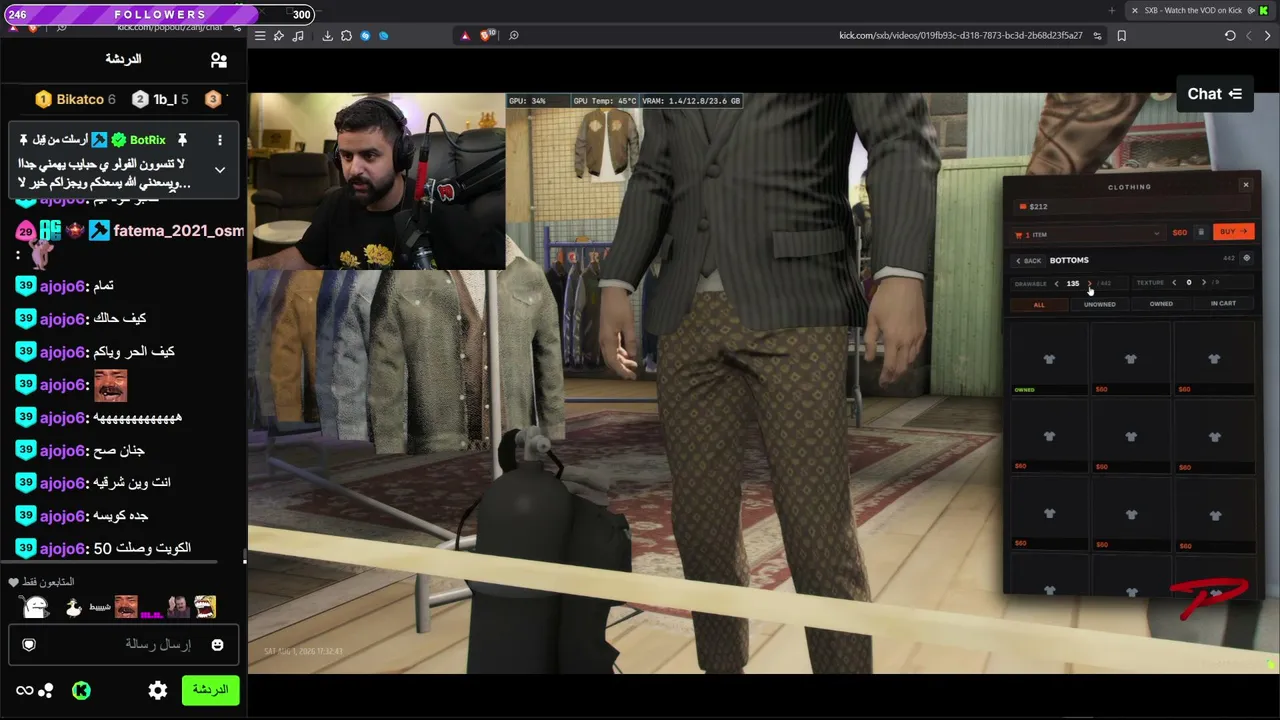Screen dimensions: 1280x720
Task: Empty the cart with the trash icon
Action: click(x=1201, y=233)
